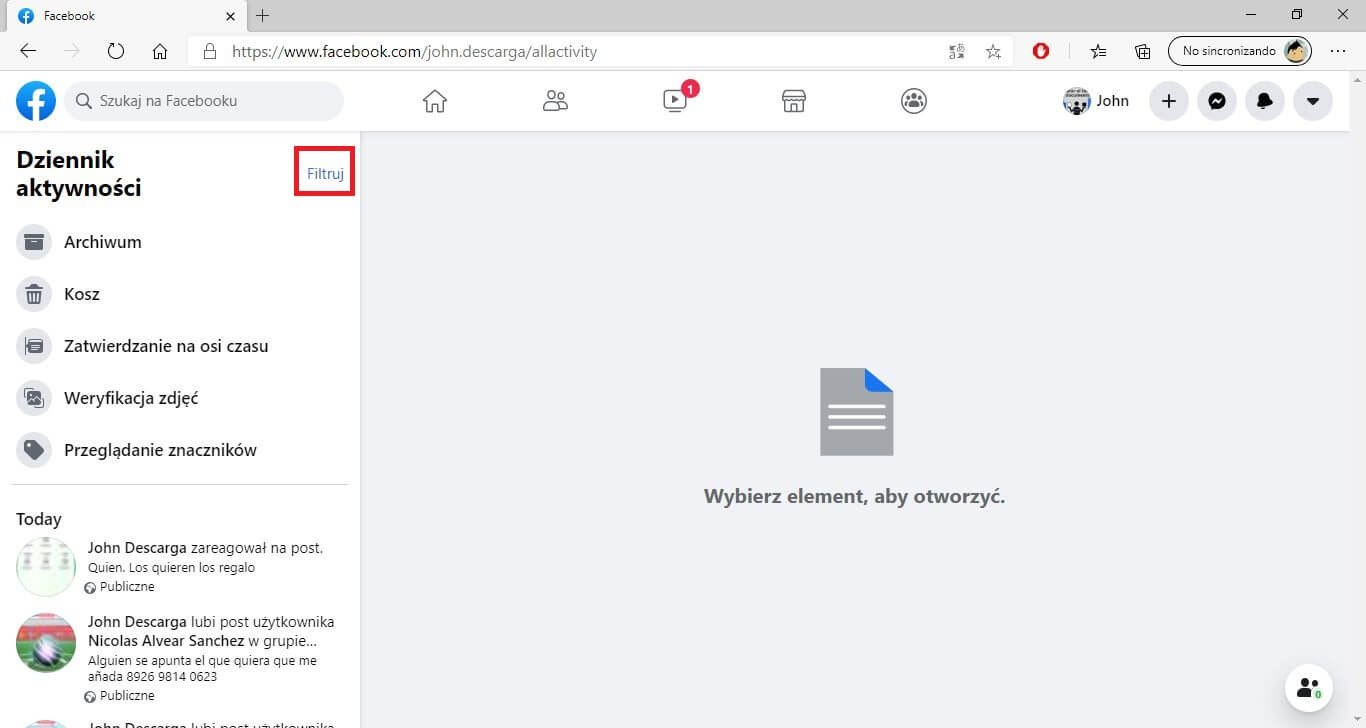The image size is (1366, 728).
Task: Close the Facebook browser tab
Action: [231, 16]
